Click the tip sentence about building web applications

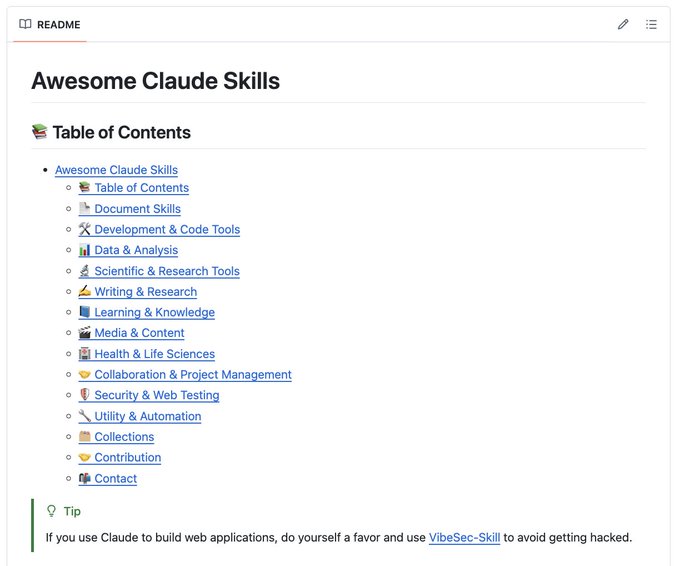[x=339, y=538]
